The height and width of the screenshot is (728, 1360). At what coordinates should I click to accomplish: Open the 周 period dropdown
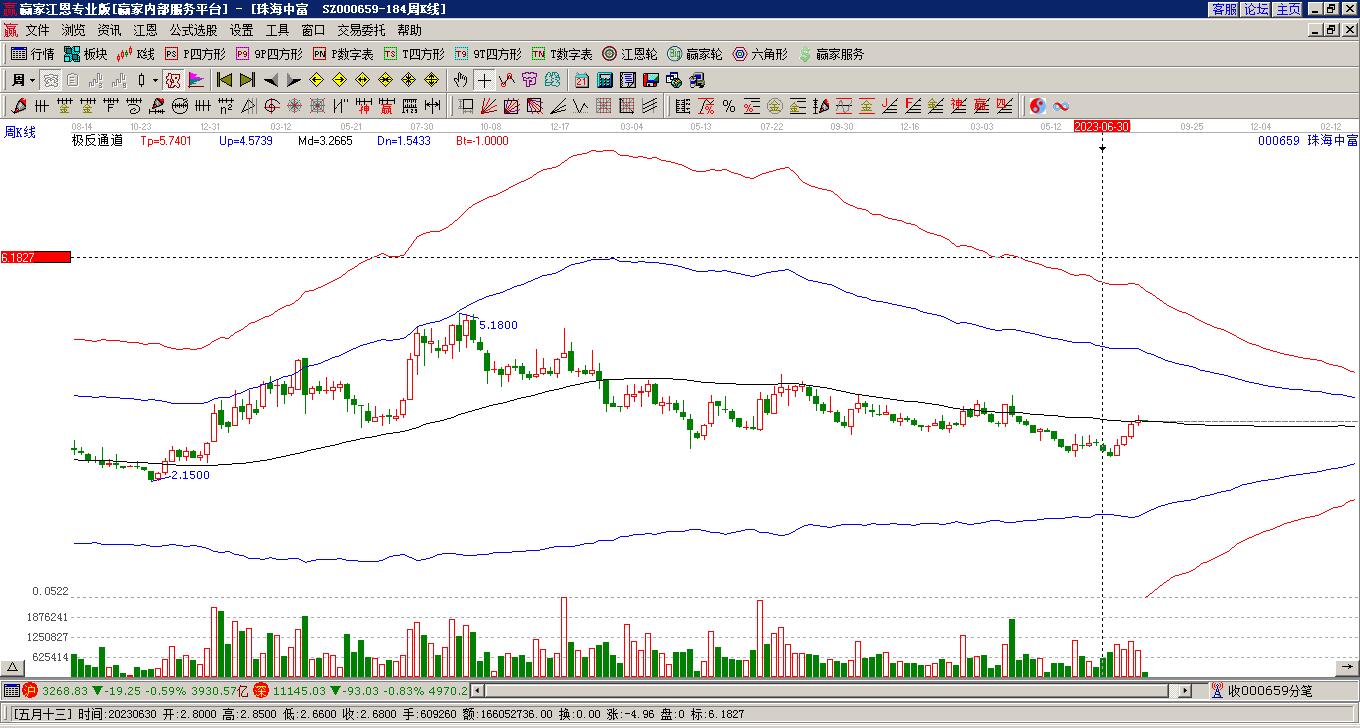pyautogui.click(x=23, y=80)
